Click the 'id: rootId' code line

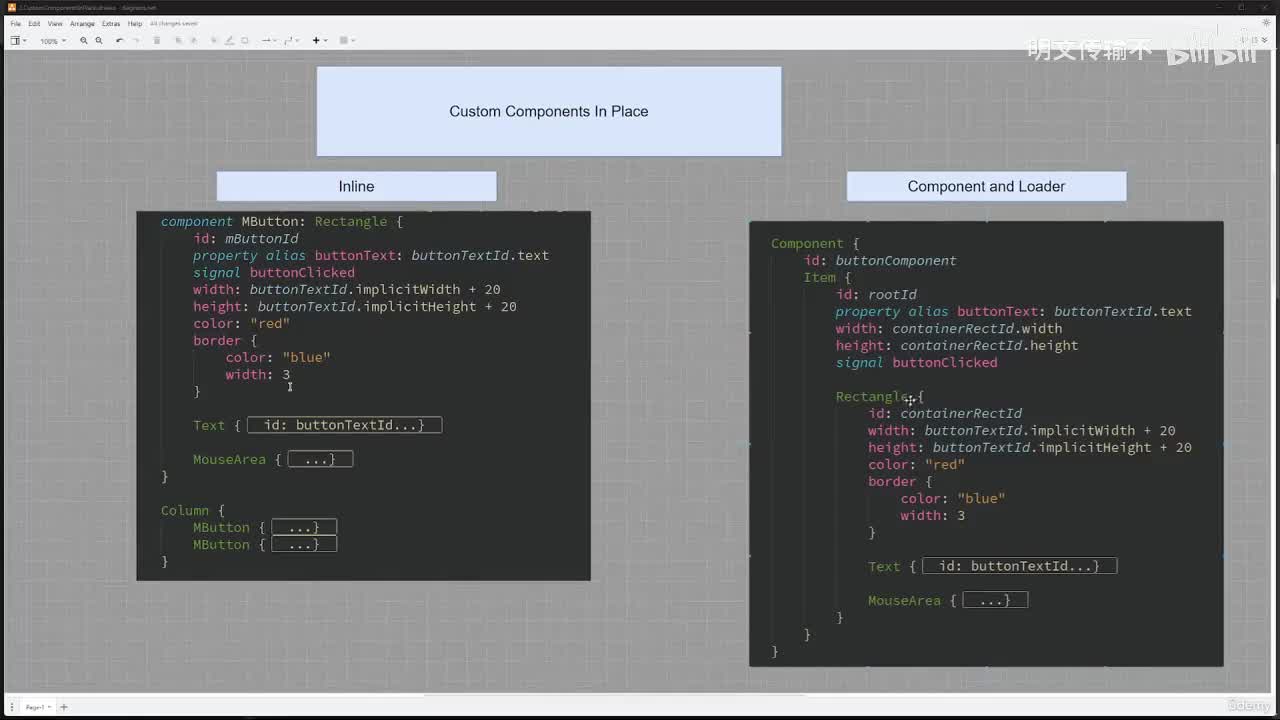(877, 294)
